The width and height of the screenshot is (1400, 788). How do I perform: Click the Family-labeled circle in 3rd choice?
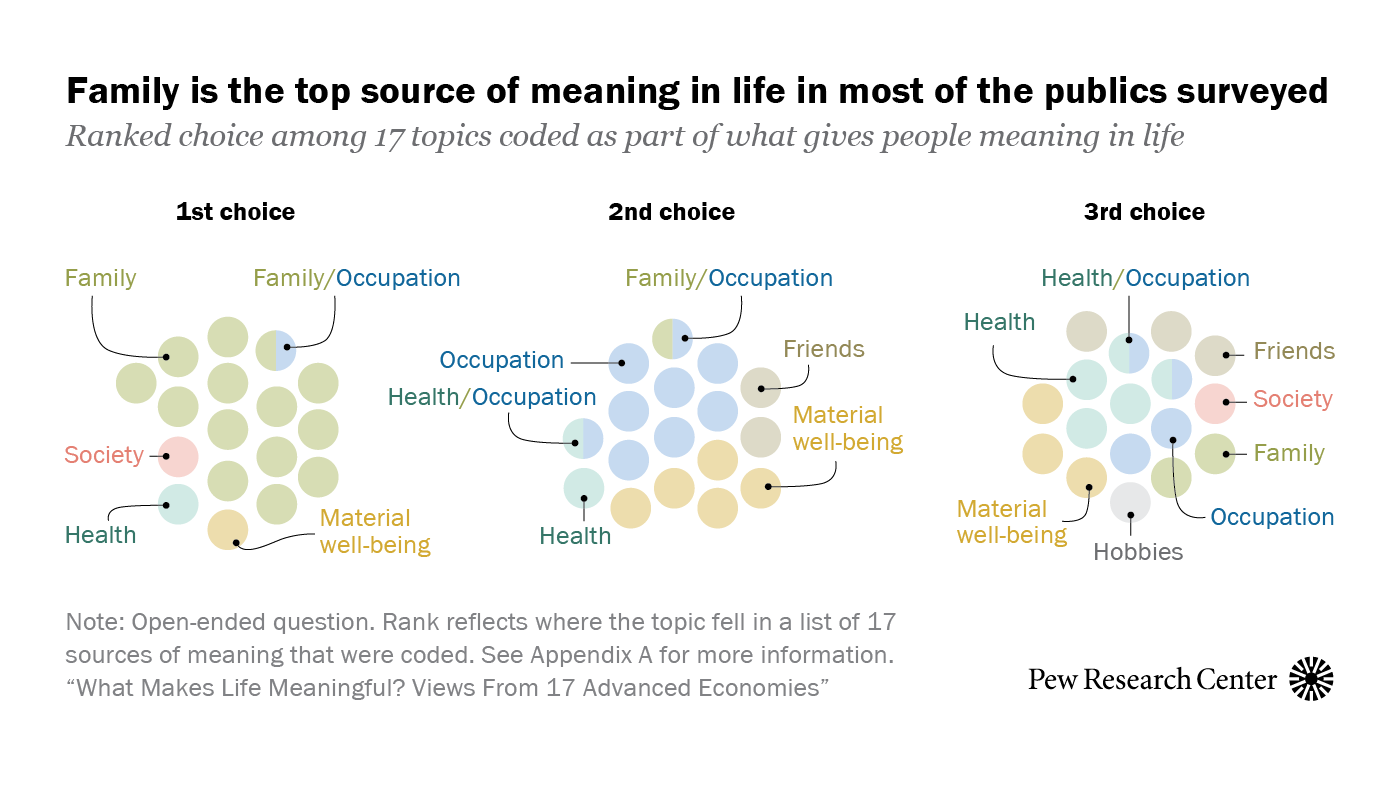(1215, 454)
